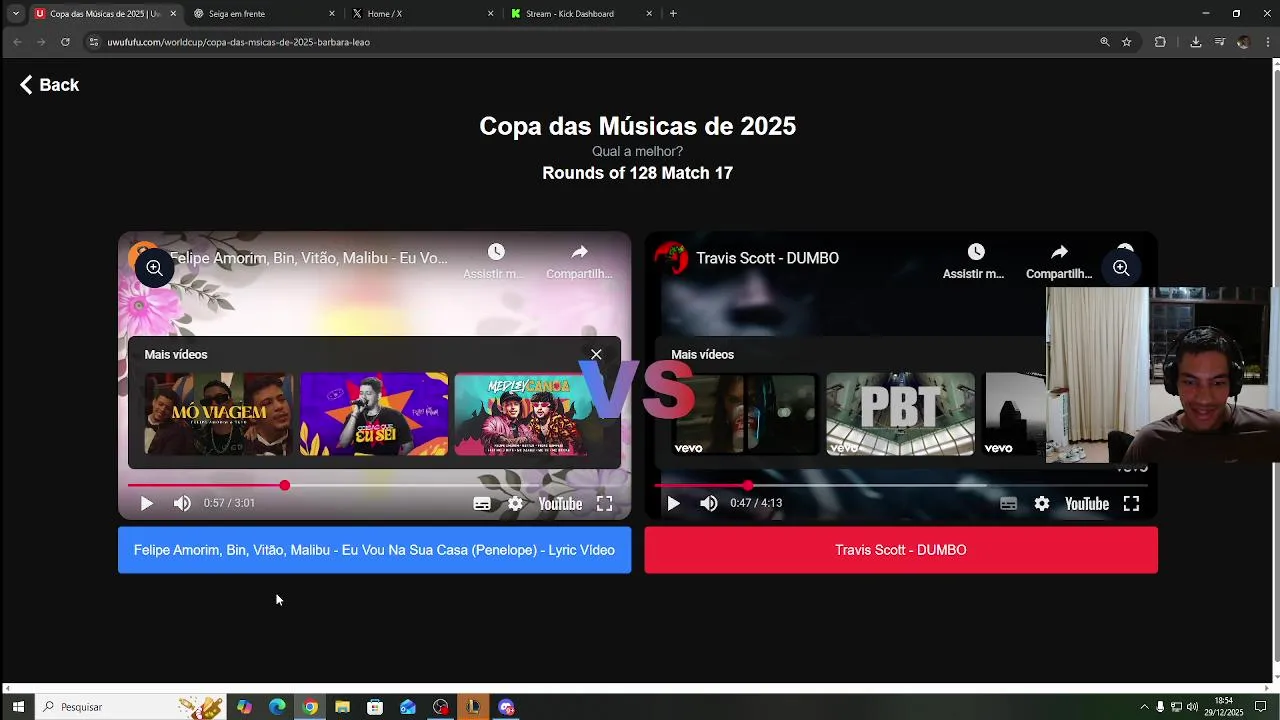Mute the Travis Scott video volume
The height and width of the screenshot is (720, 1280).
coord(709,503)
